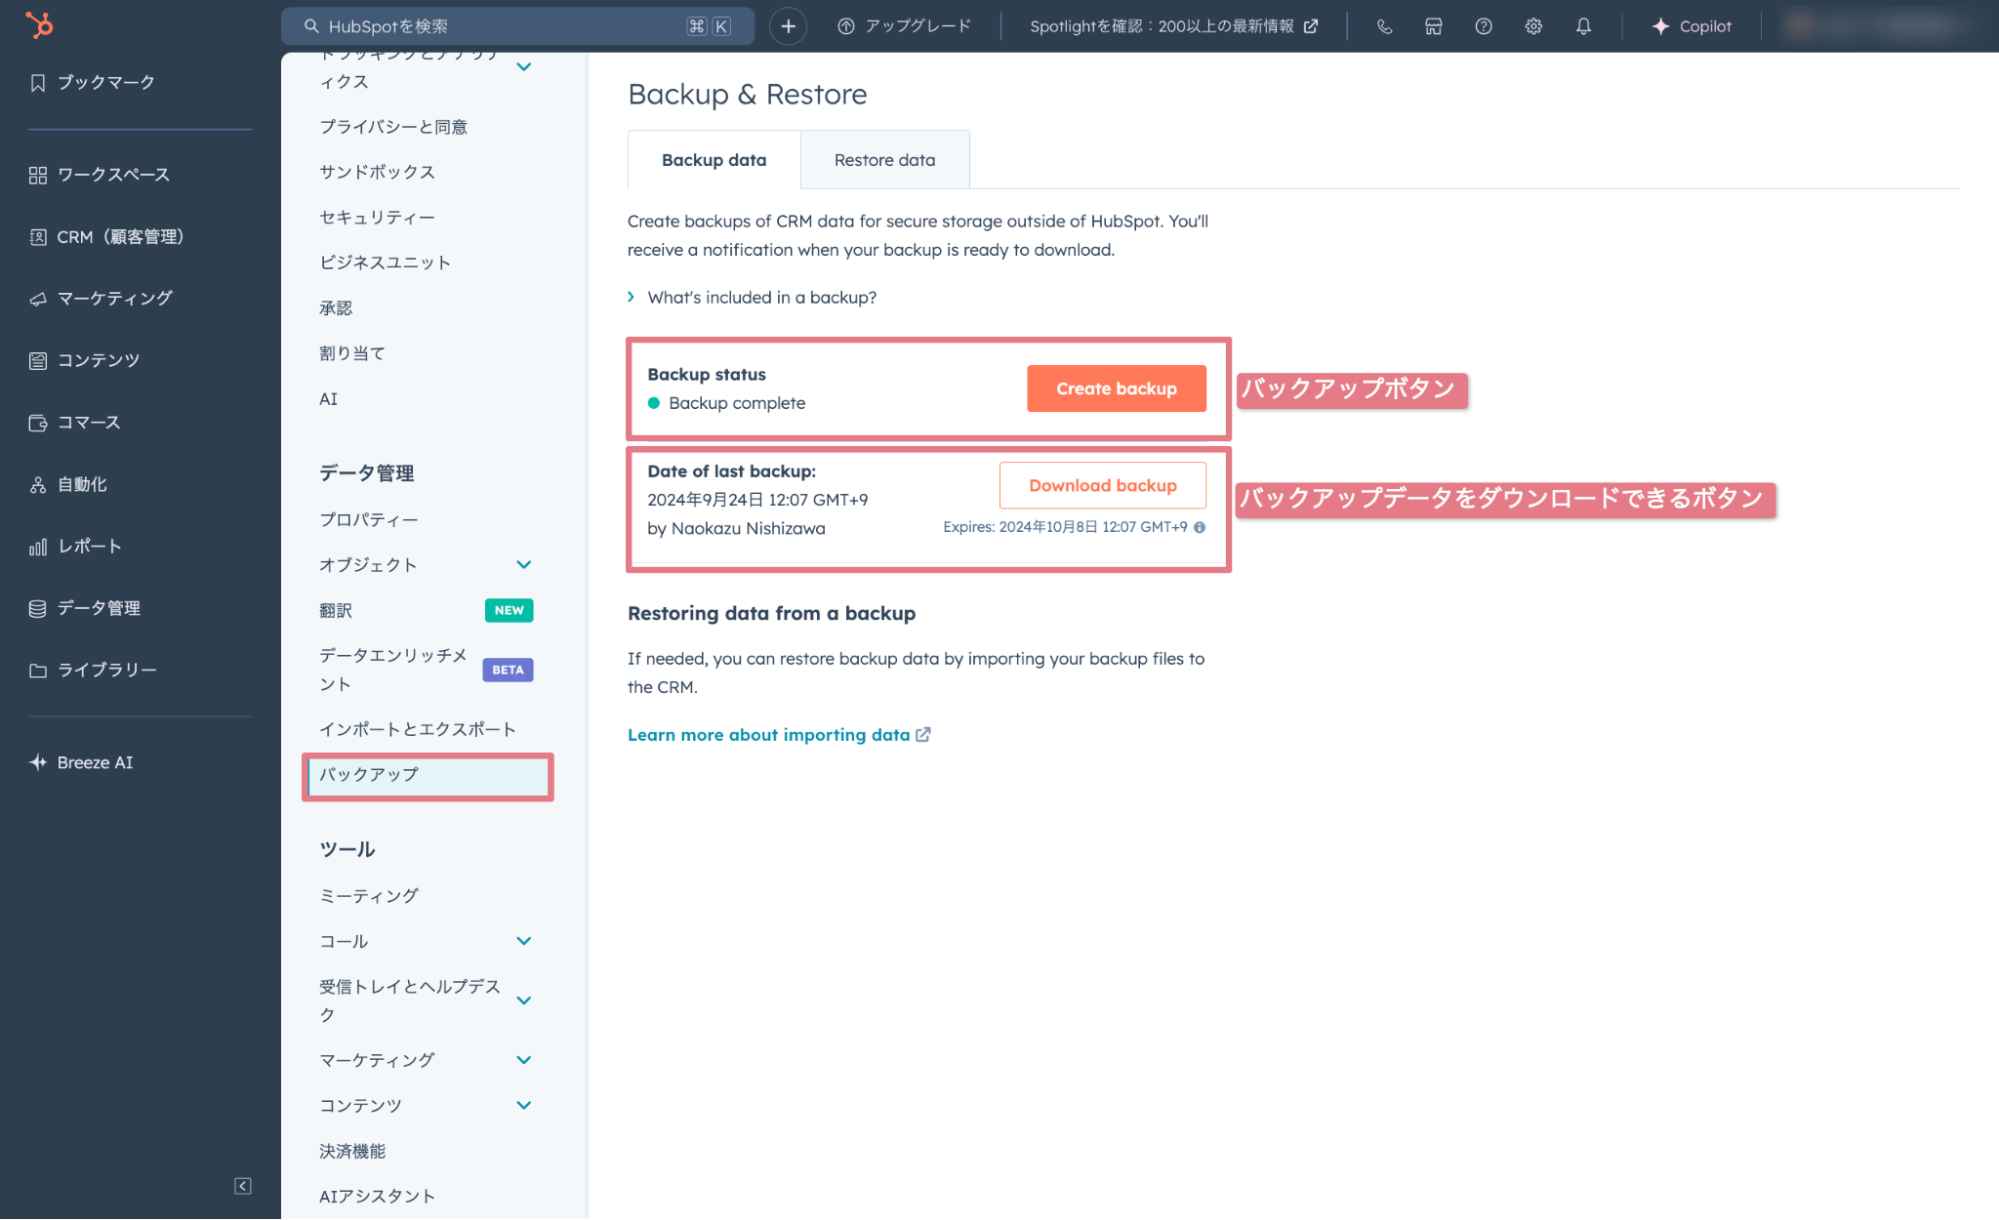Image resolution: width=1999 pixels, height=1220 pixels.
Task: Expand the コール chevron
Action: pos(524,941)
